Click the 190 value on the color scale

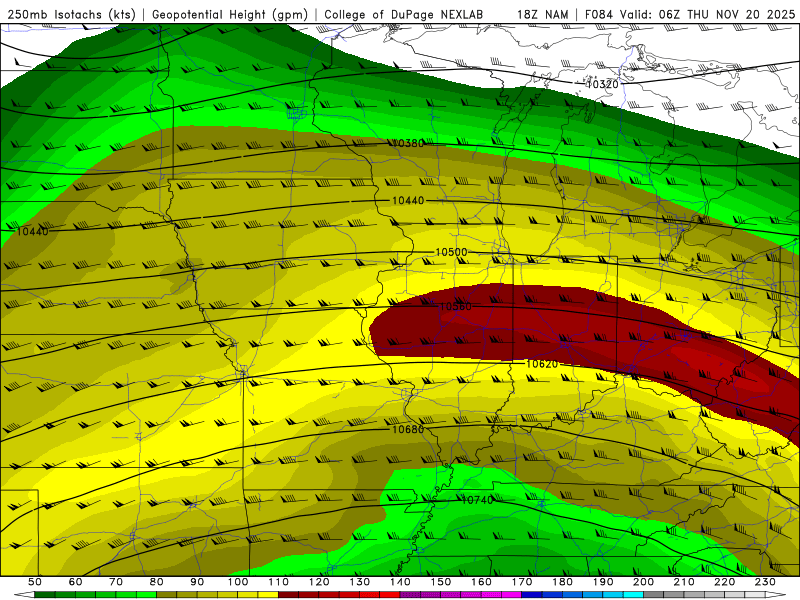point(604,582)
